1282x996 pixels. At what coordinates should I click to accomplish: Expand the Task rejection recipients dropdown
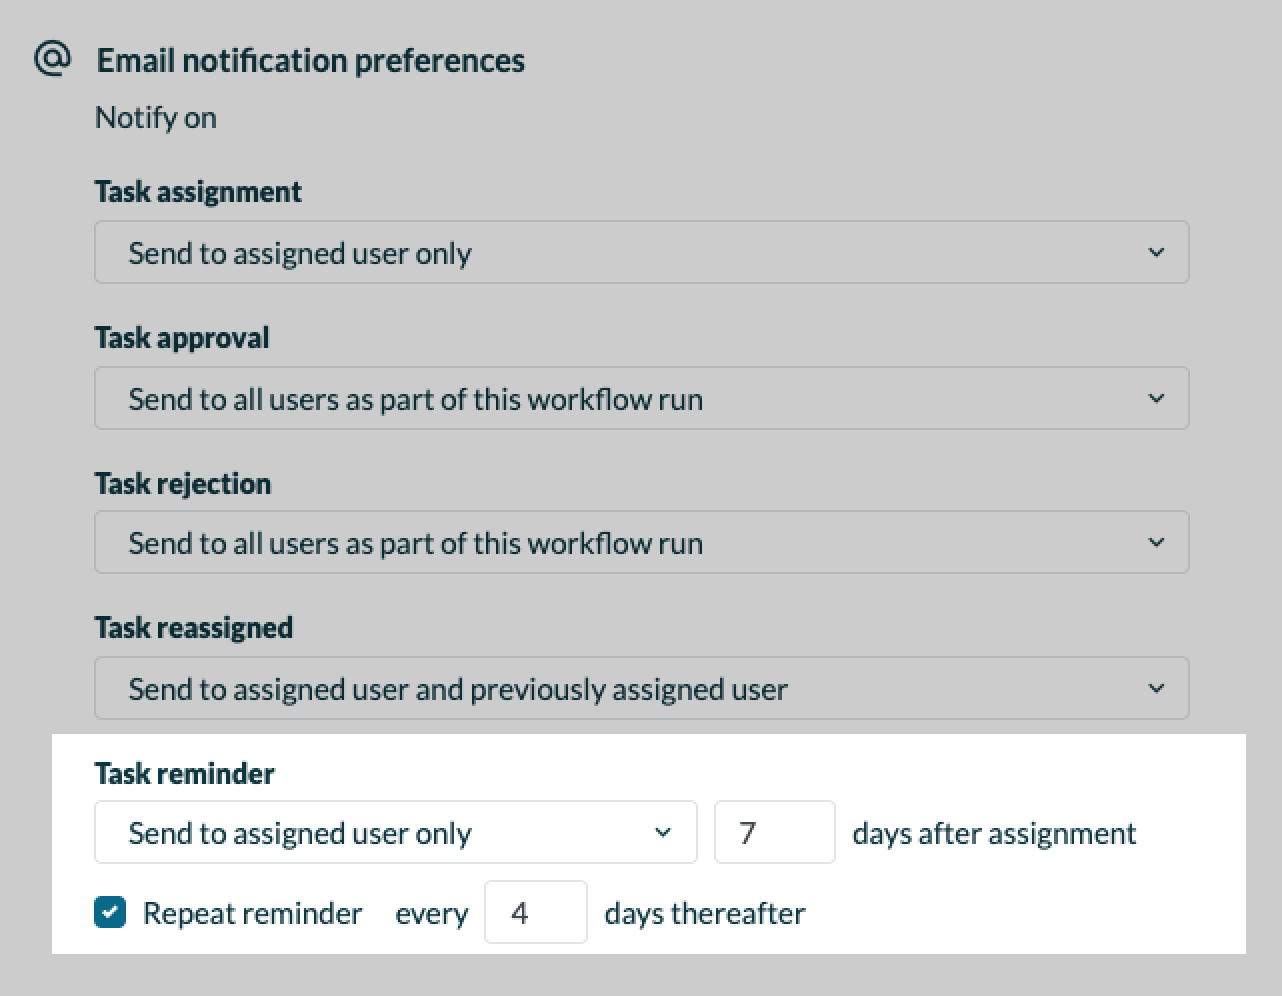coord(640,542)
